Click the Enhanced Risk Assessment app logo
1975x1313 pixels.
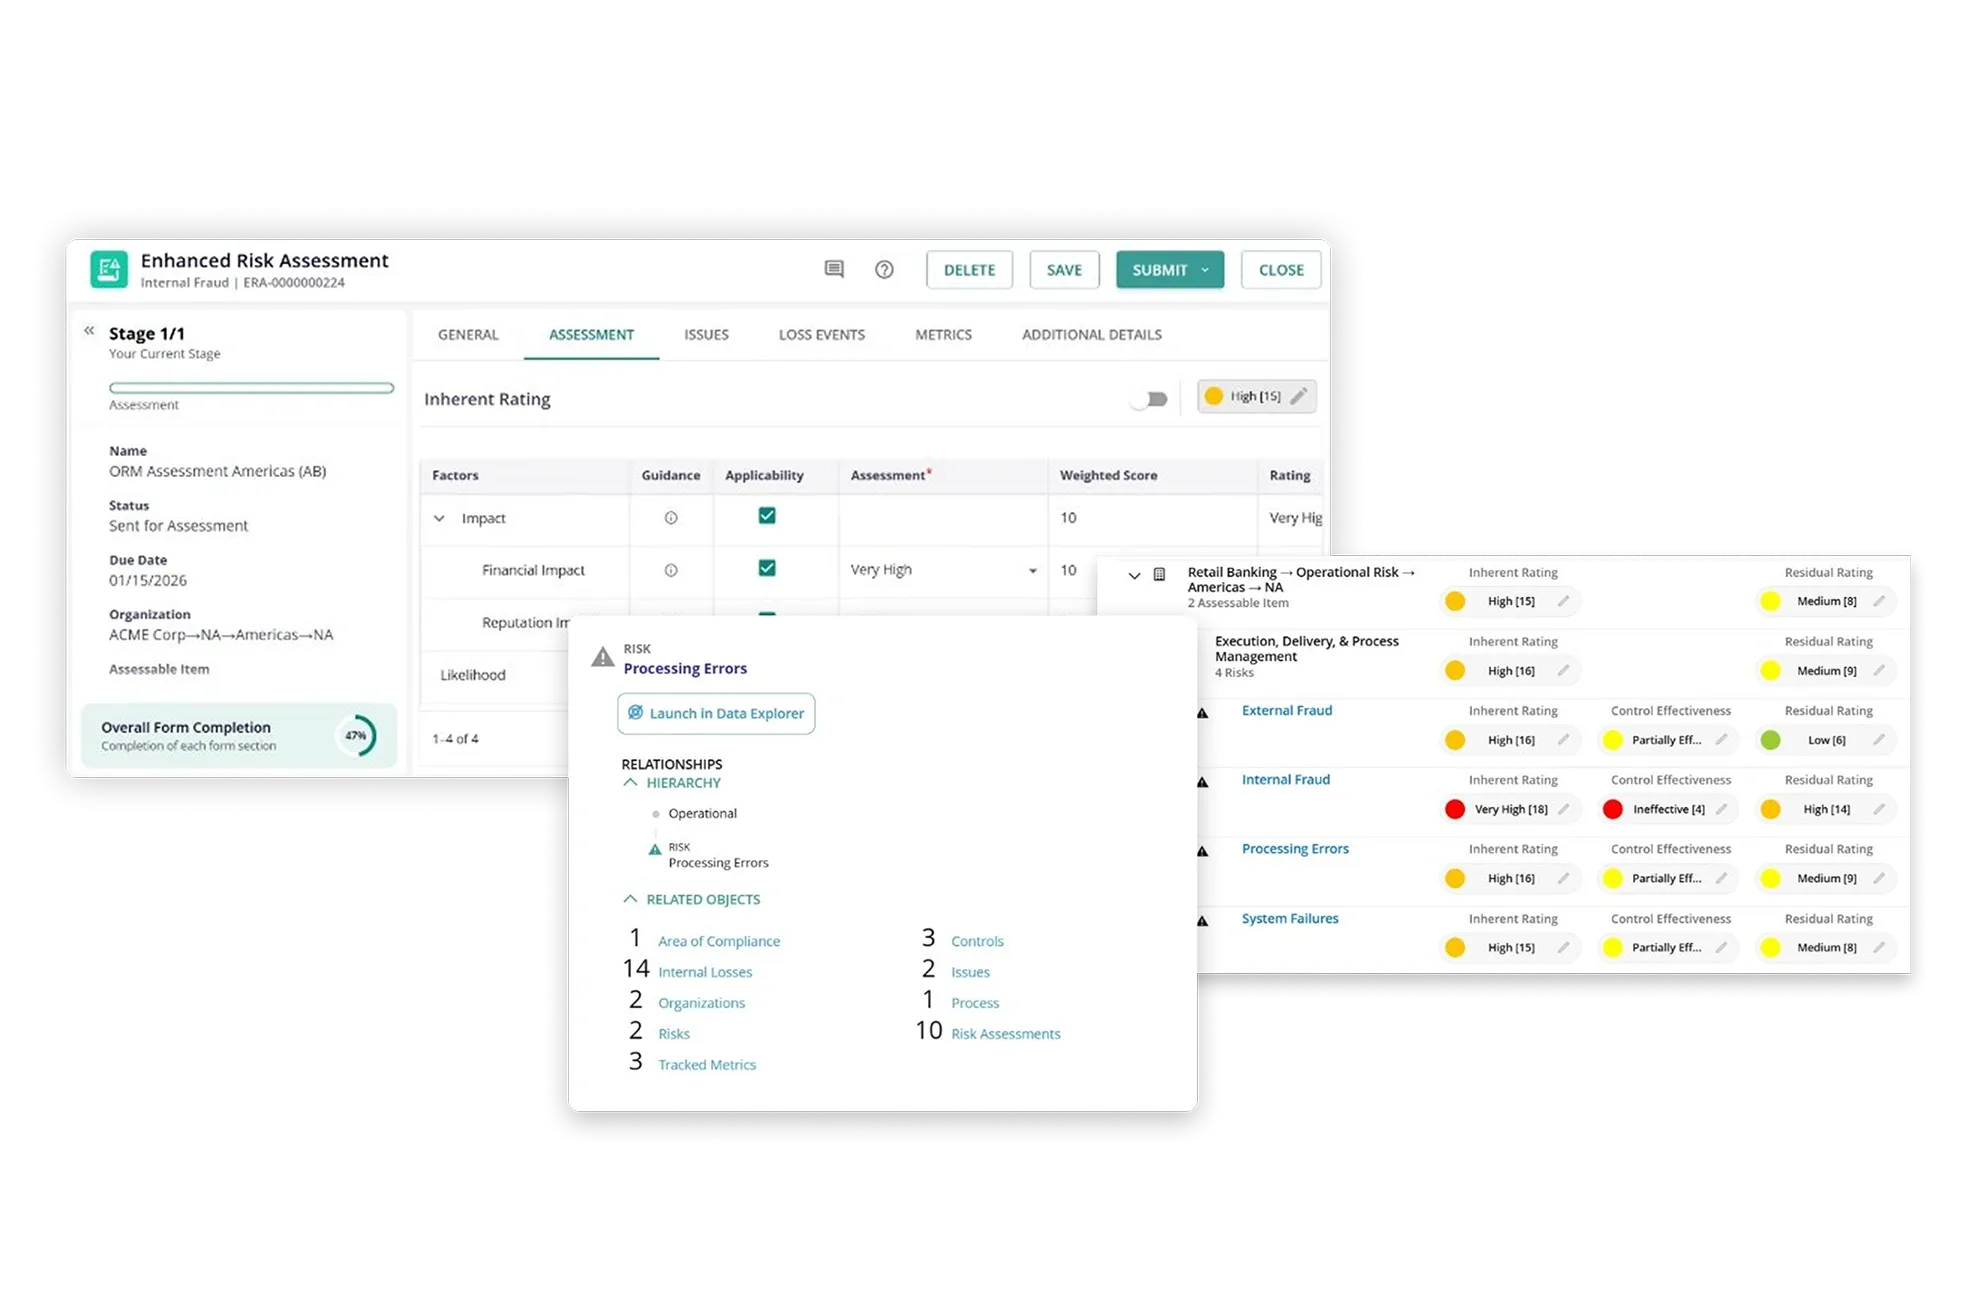109,269
